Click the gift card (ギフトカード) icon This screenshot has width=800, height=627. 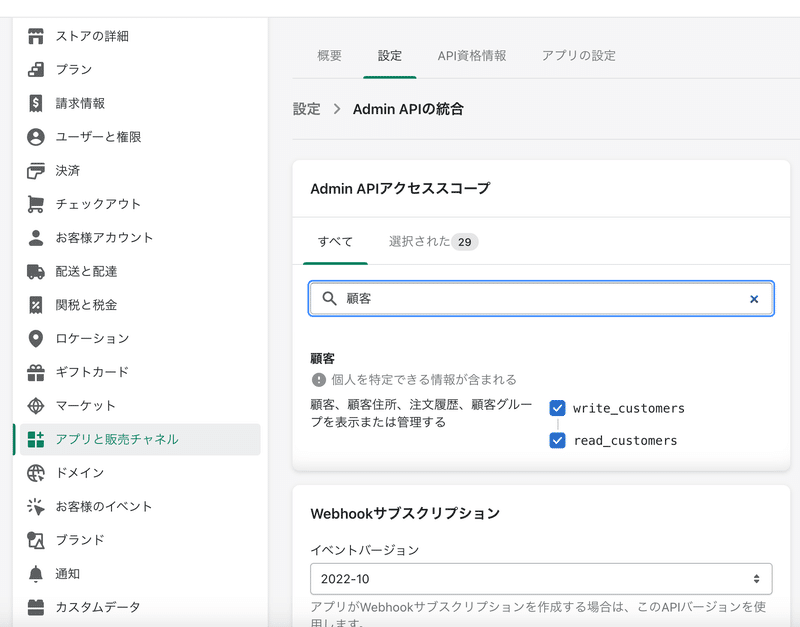point(36,372)
